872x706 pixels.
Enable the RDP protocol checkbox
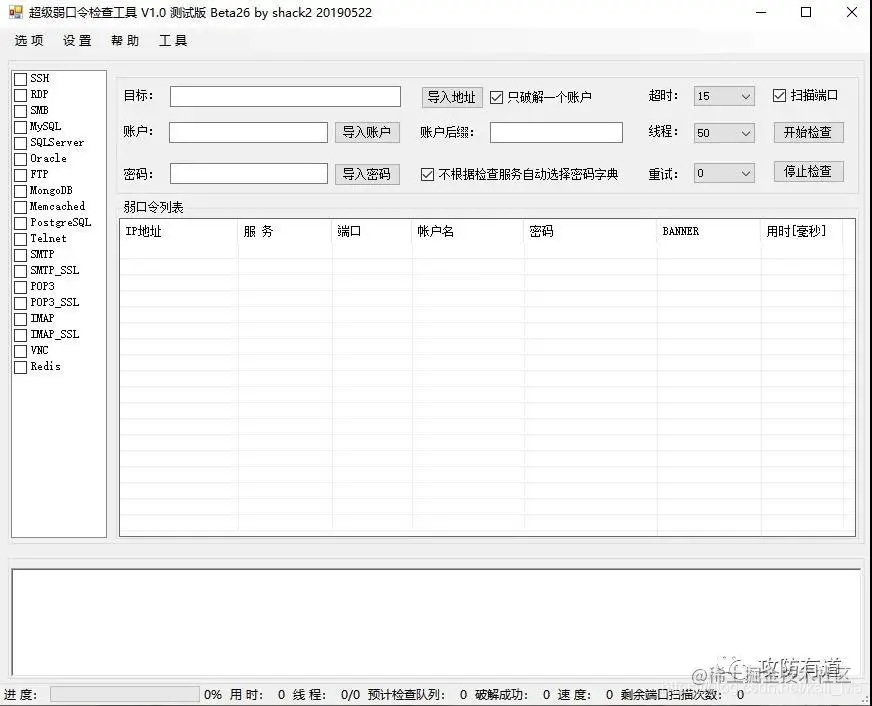(x=20, y=94)
